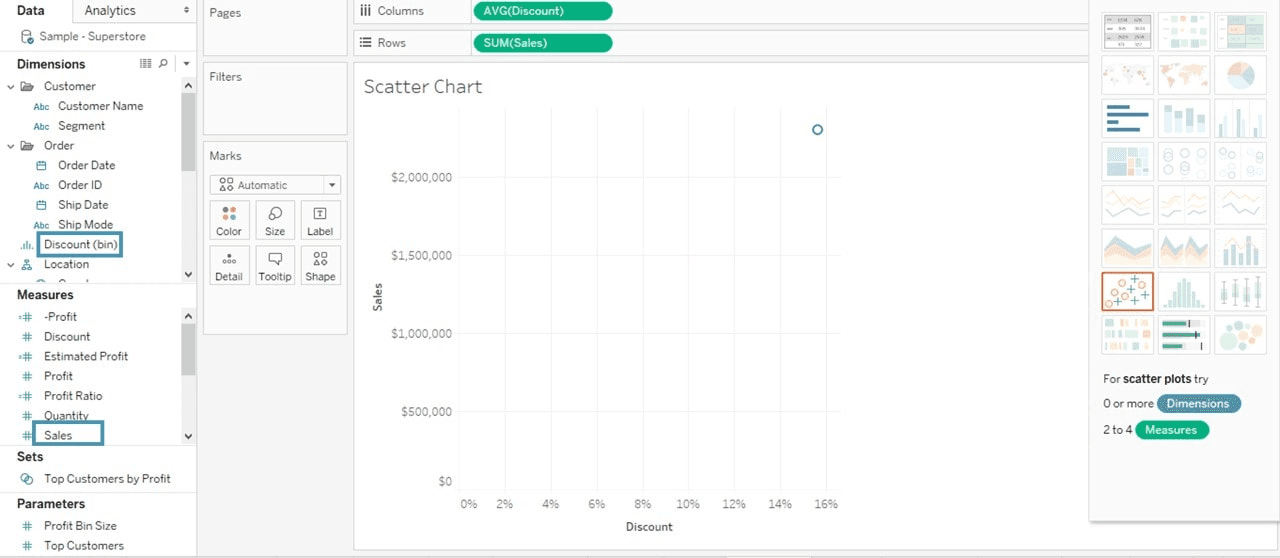Open the Dimensions pane dropdown menu
1280x558 pixels.
(x=186, y=64)
